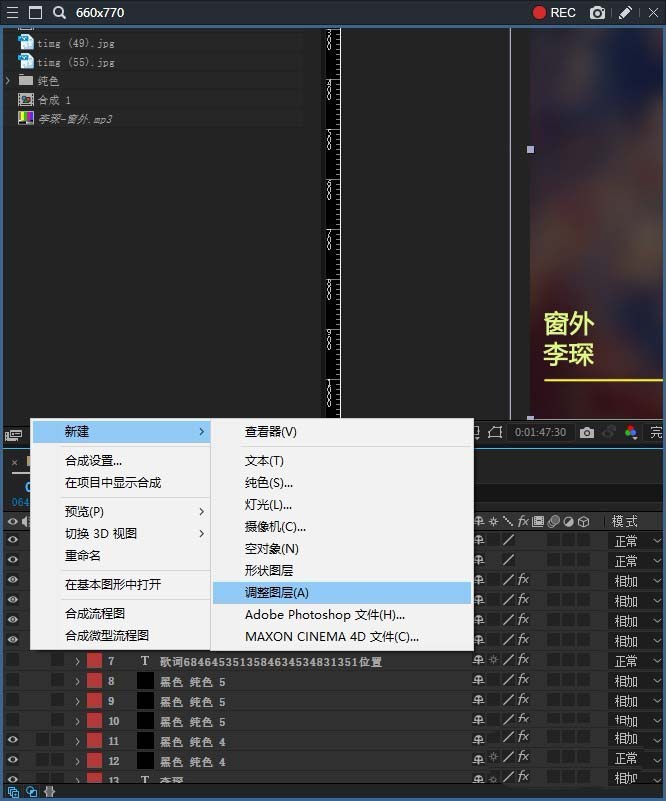Click the frame blending filmstrip column header

(x=538, y=522)
